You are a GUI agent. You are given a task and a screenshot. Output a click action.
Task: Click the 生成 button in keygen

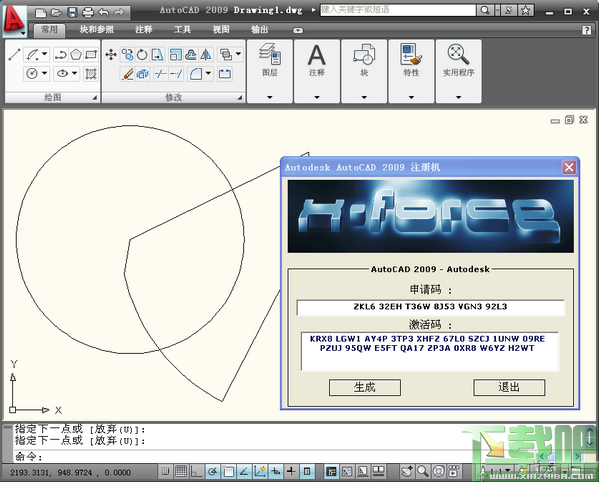[365, 387]
